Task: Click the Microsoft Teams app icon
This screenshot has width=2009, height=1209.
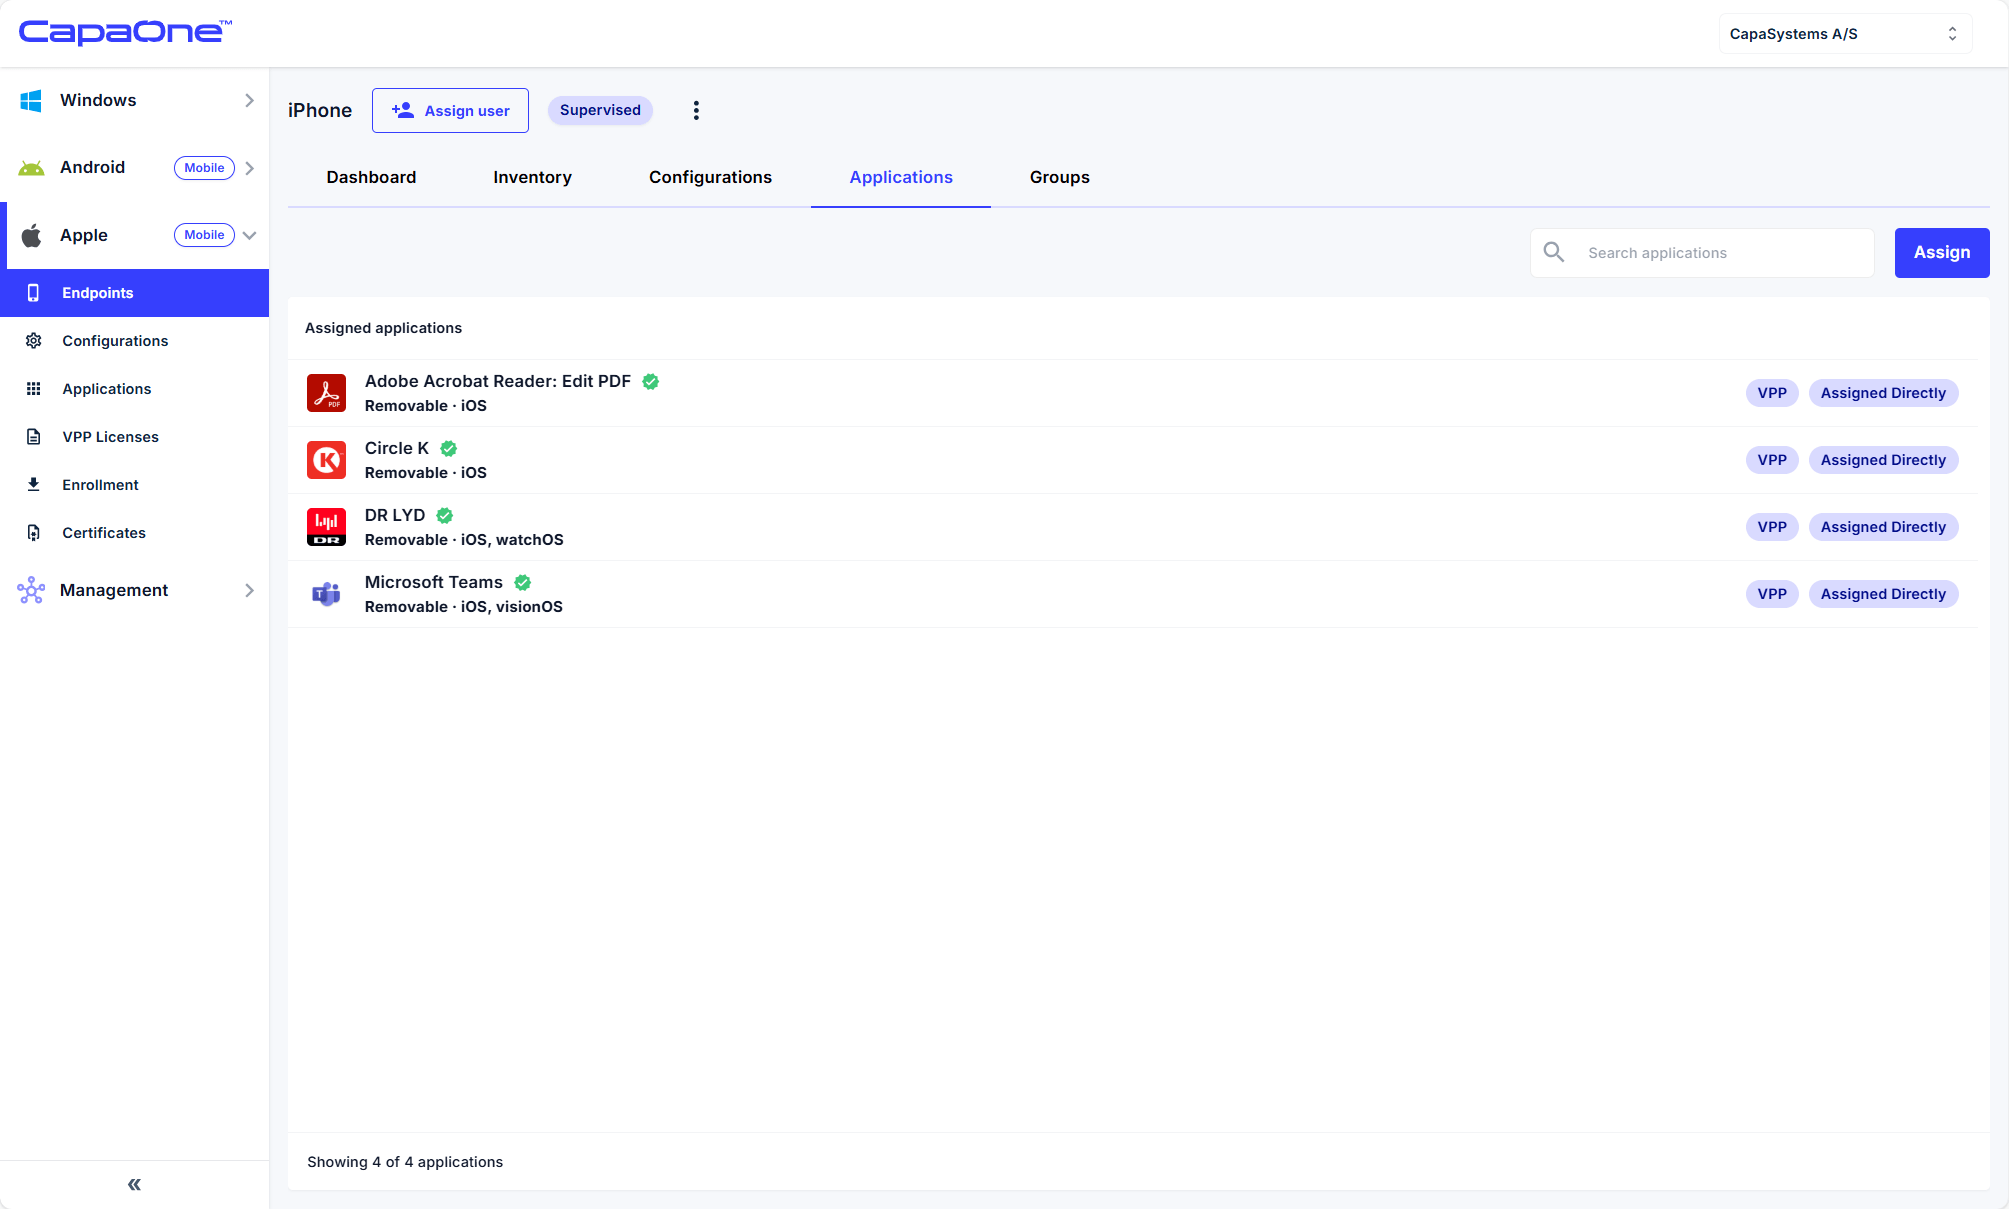Action: pos(326,594)
